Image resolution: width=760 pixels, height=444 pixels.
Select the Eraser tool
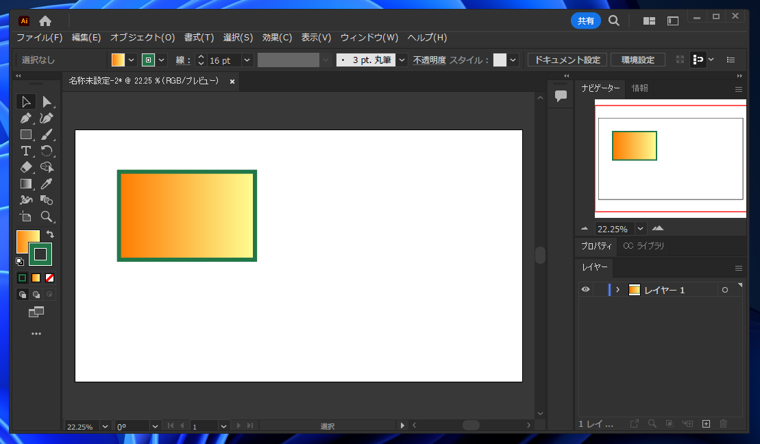tap(26, 167)
